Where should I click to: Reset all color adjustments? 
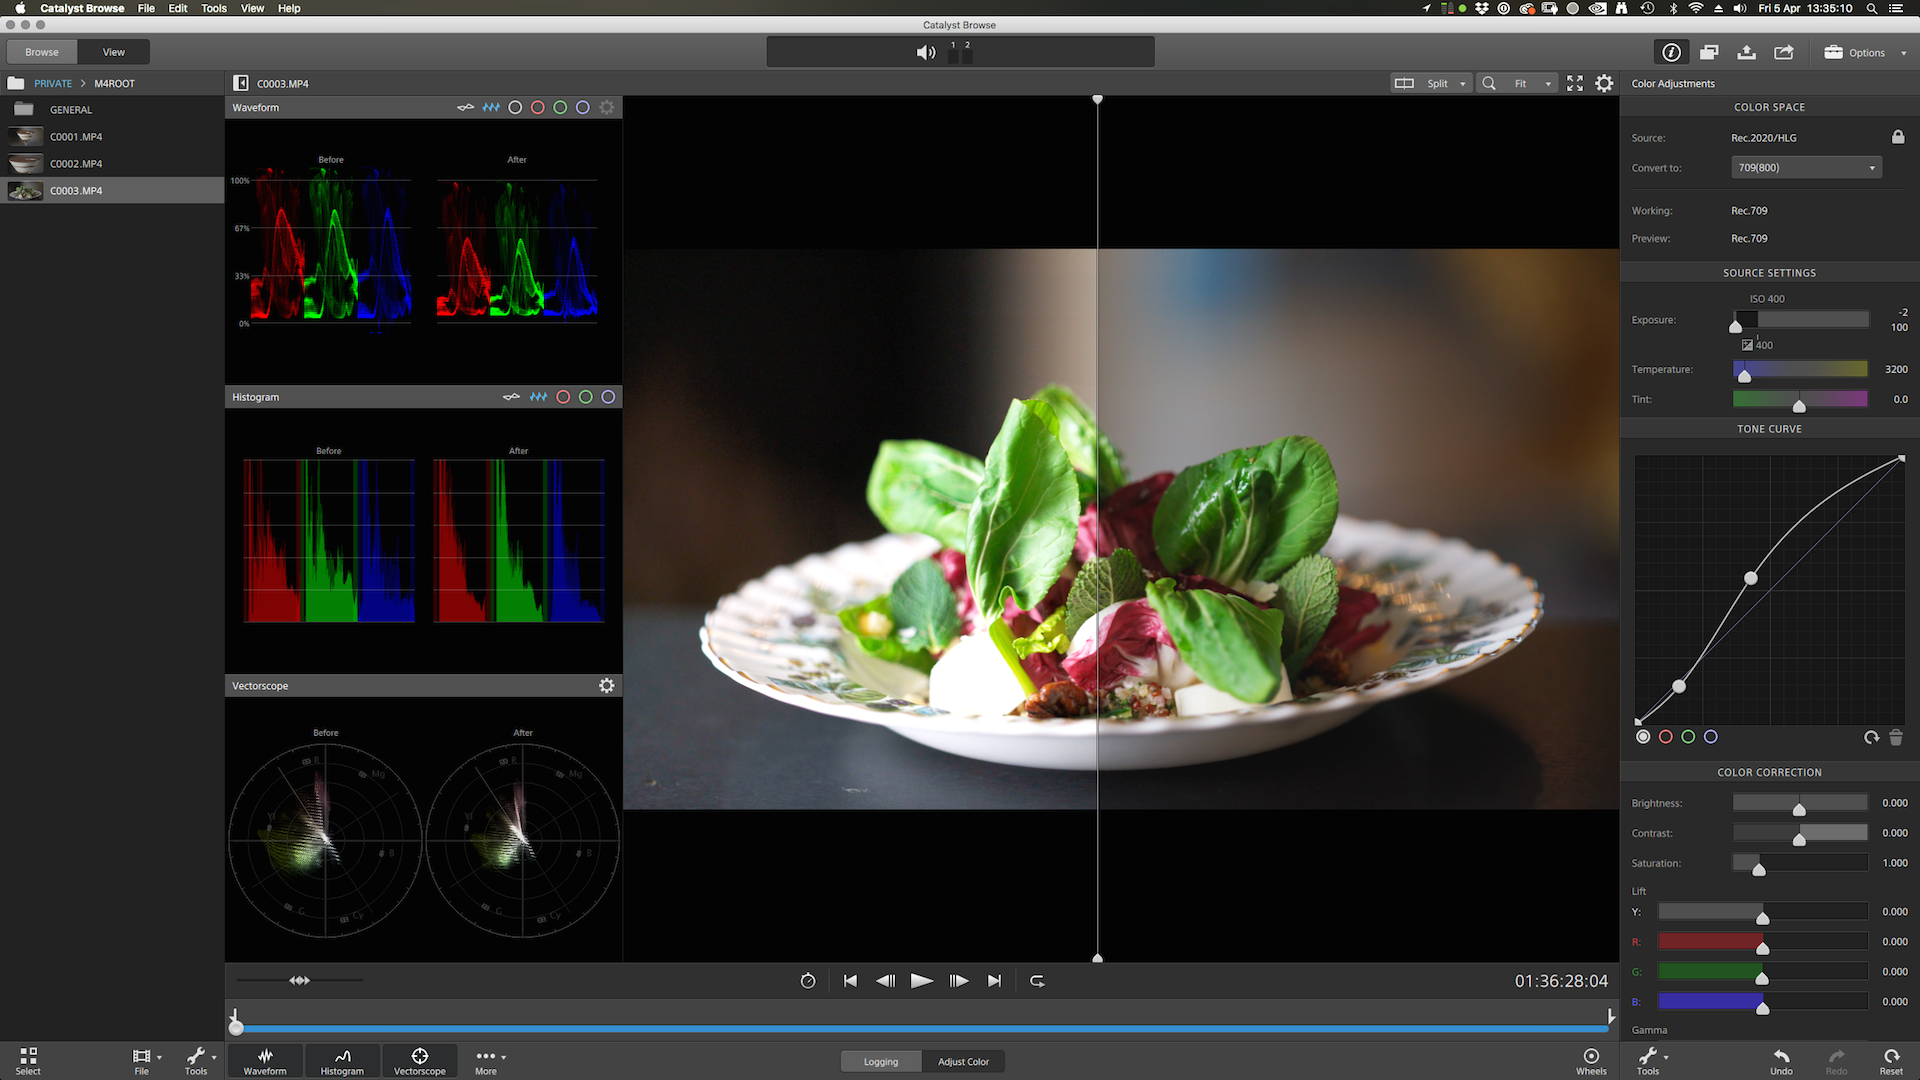[x=1891, y=1061]
